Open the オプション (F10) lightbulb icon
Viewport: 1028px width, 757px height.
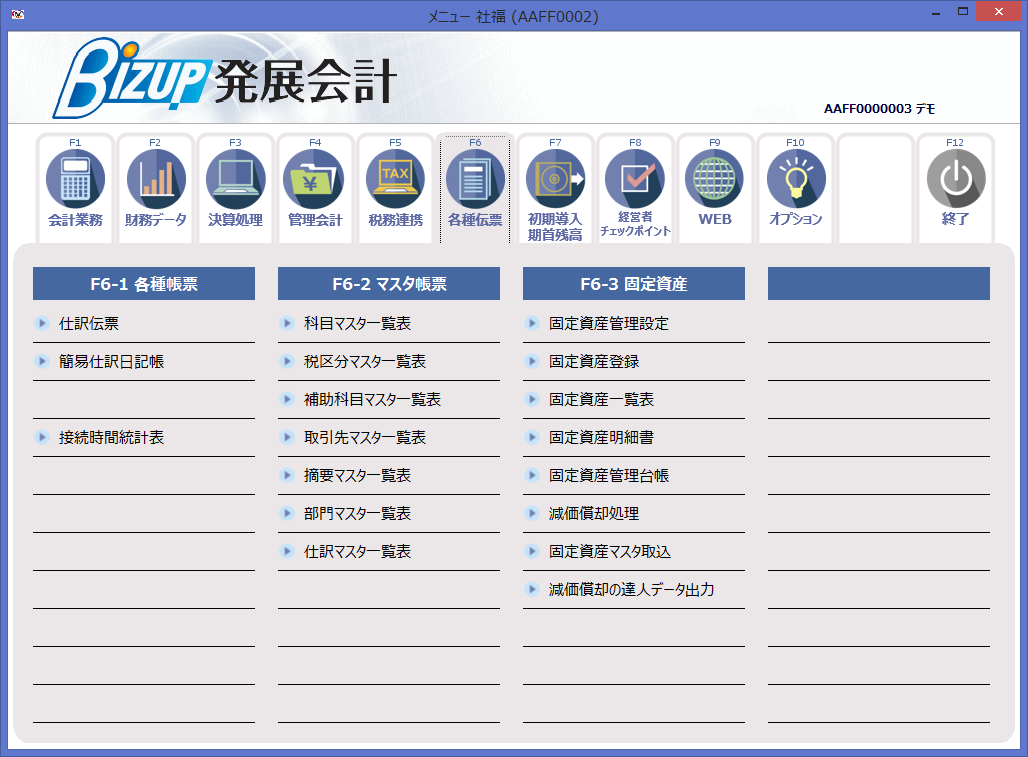tap(795, 188)
